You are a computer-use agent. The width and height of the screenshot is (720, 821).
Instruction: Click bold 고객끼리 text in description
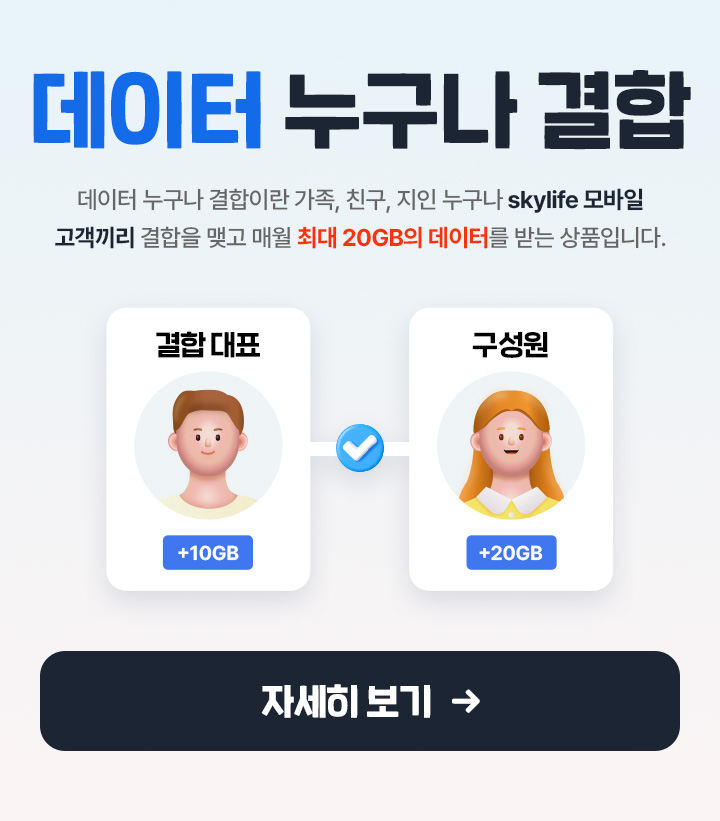click(x=95, y=238)
